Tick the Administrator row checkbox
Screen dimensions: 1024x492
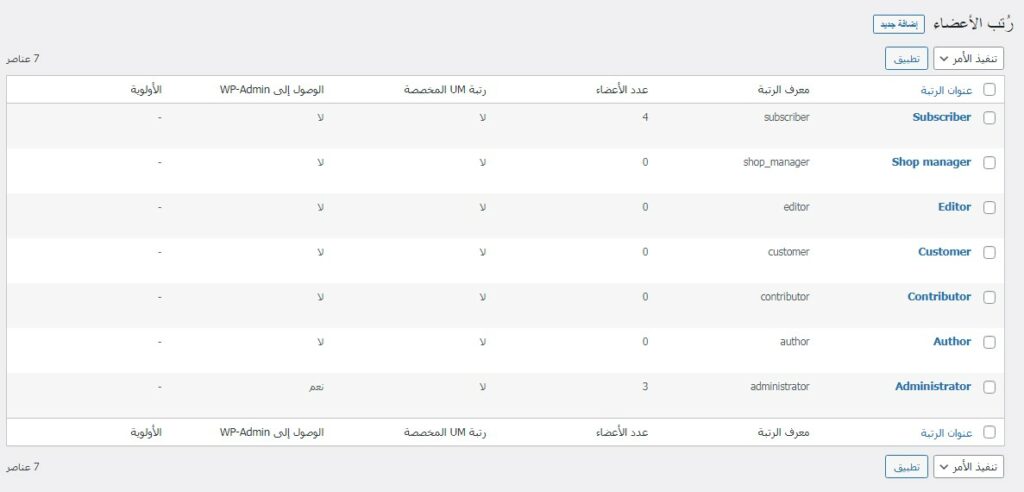coord(990,388)
